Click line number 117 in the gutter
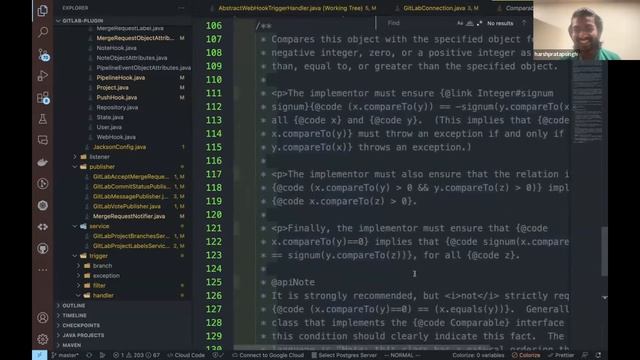 tap(214, 174)
